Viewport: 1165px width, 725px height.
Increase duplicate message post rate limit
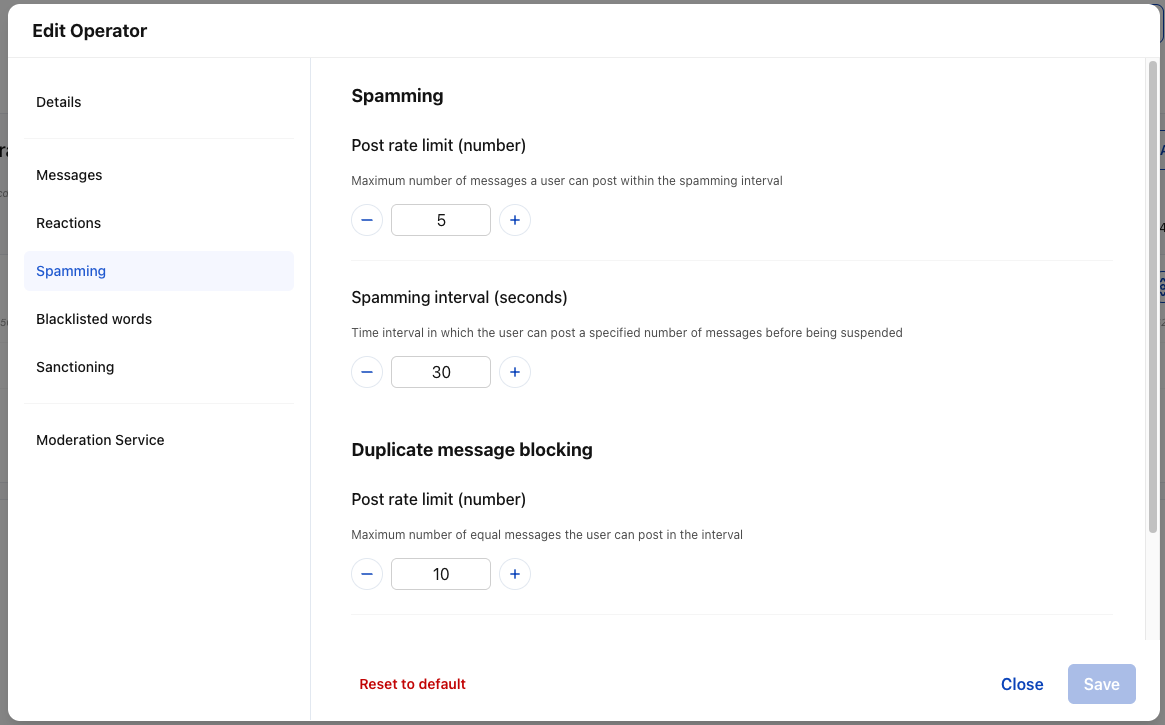pyautogui.click(x=515, y=574)
